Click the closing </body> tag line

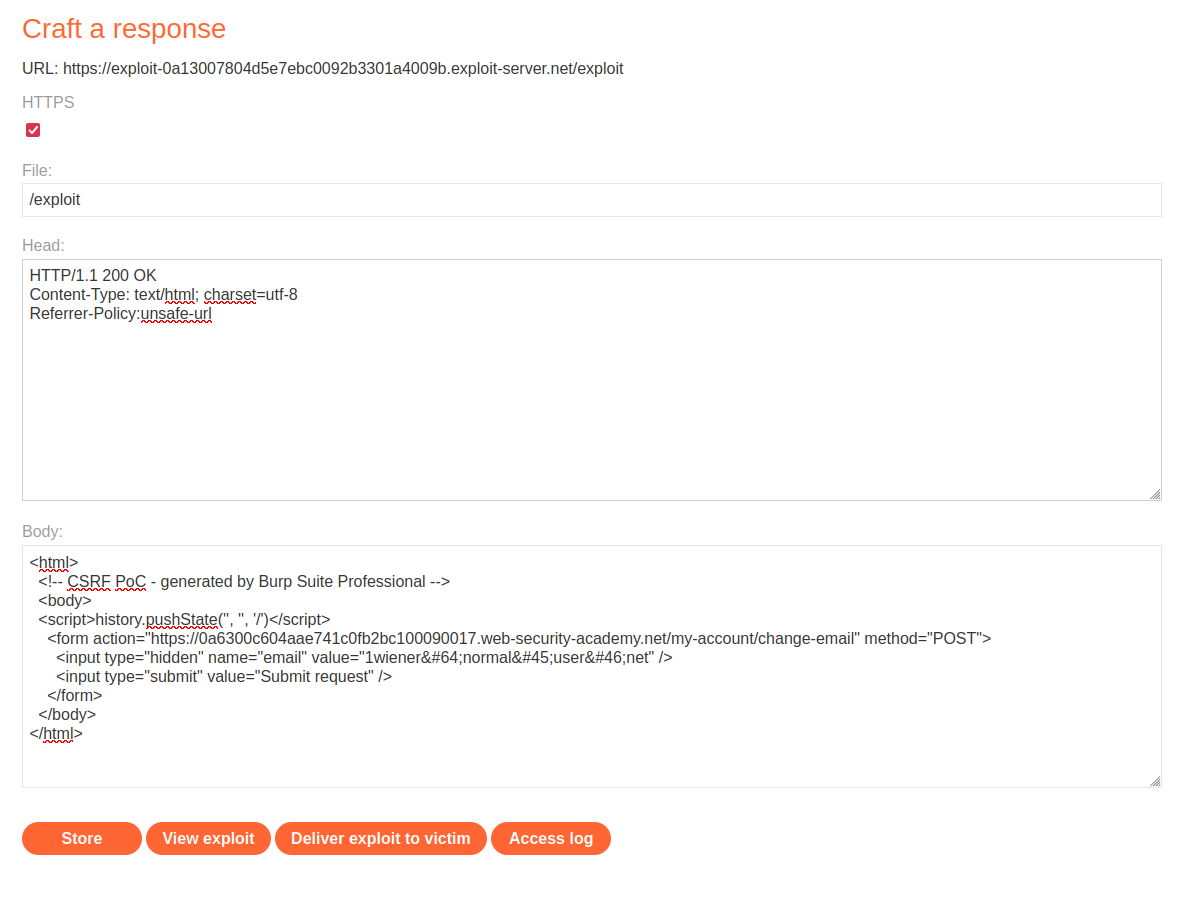pos(67,715)
